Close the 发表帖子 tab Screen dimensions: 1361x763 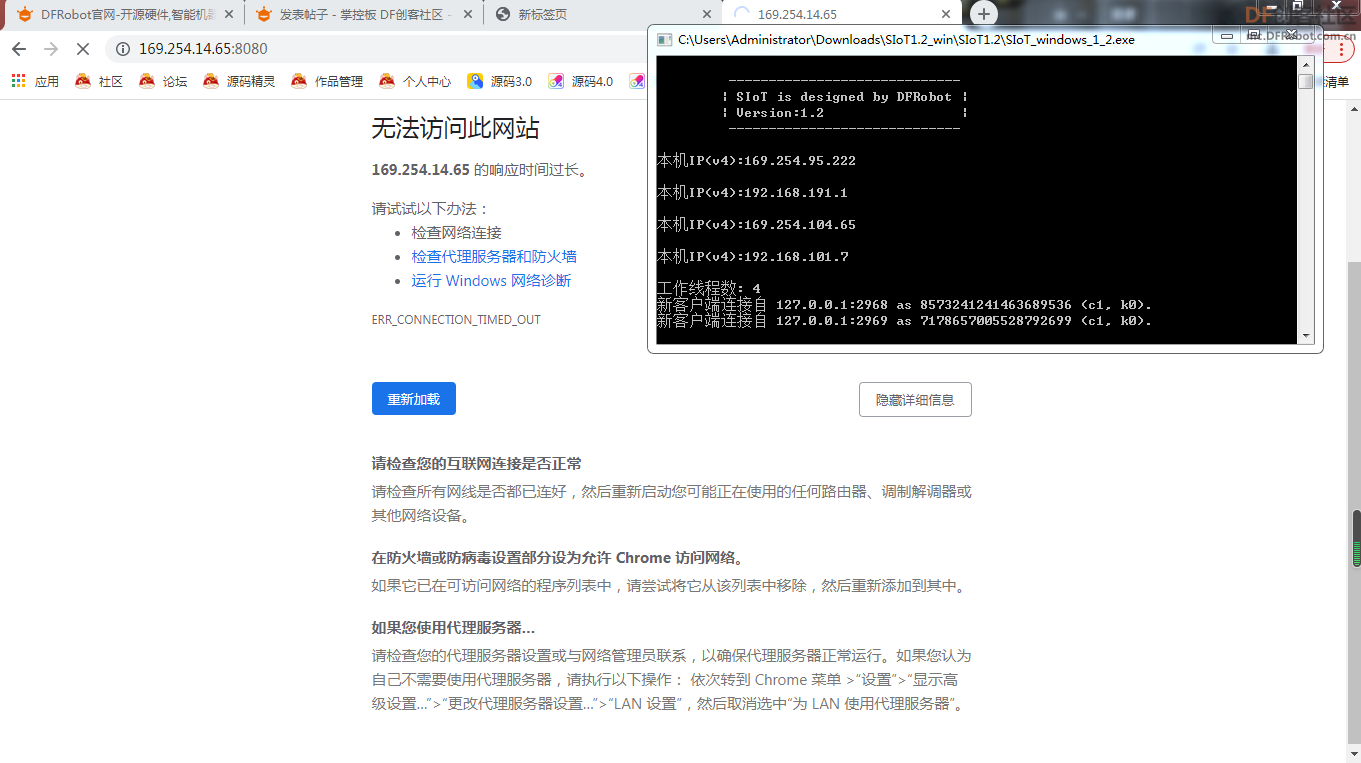click(x=468, y=14)
